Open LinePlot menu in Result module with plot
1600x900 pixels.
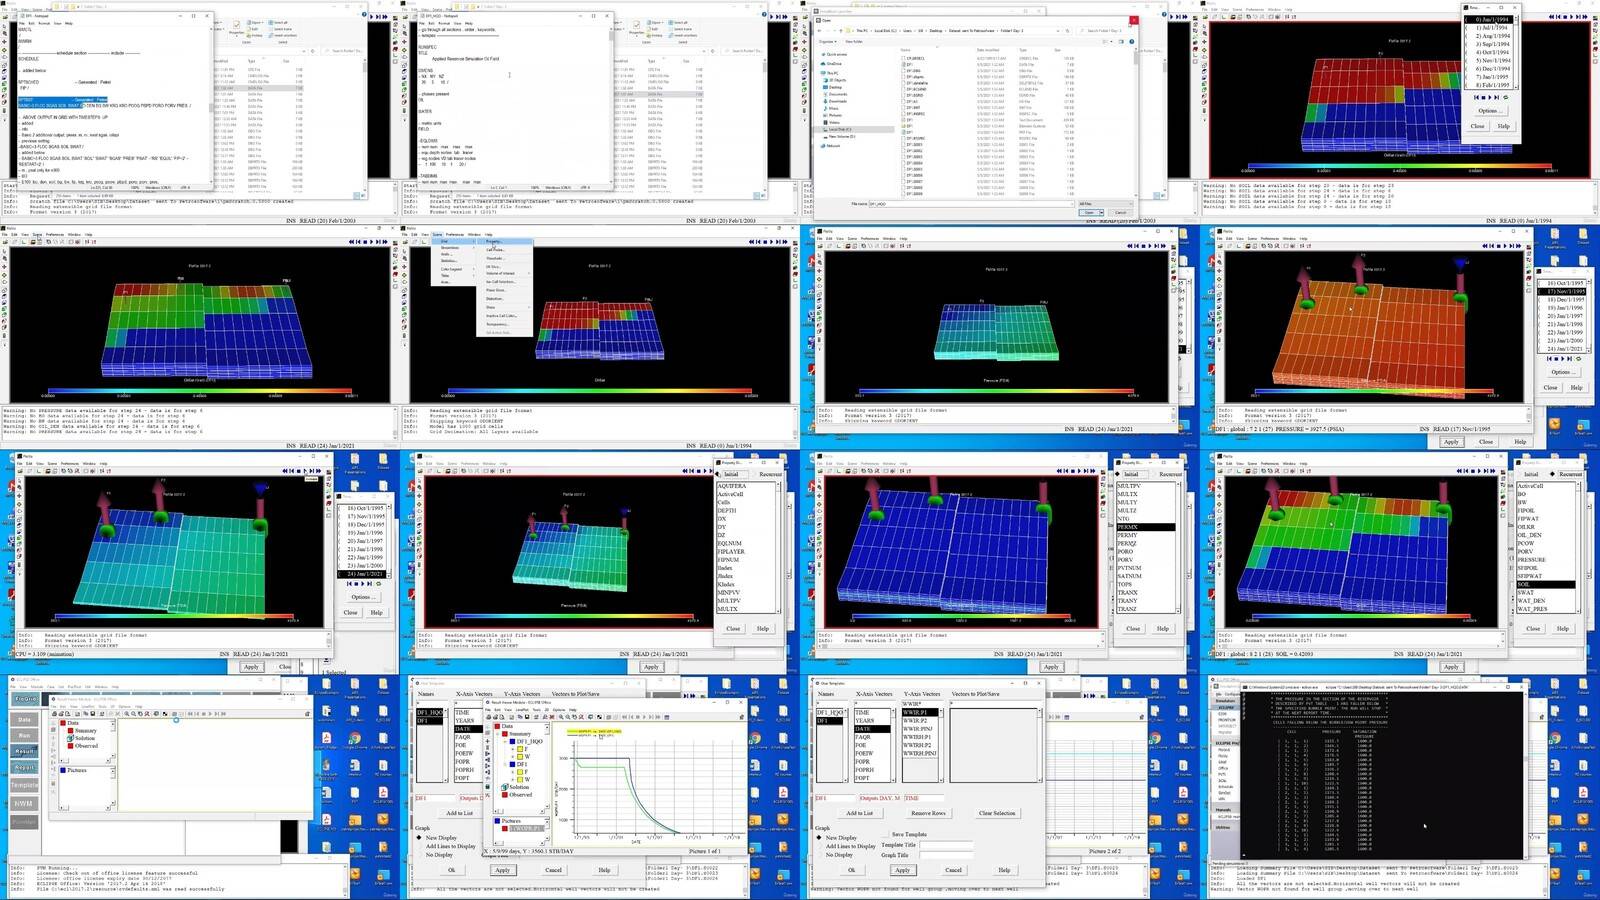(x=522, y=710)
